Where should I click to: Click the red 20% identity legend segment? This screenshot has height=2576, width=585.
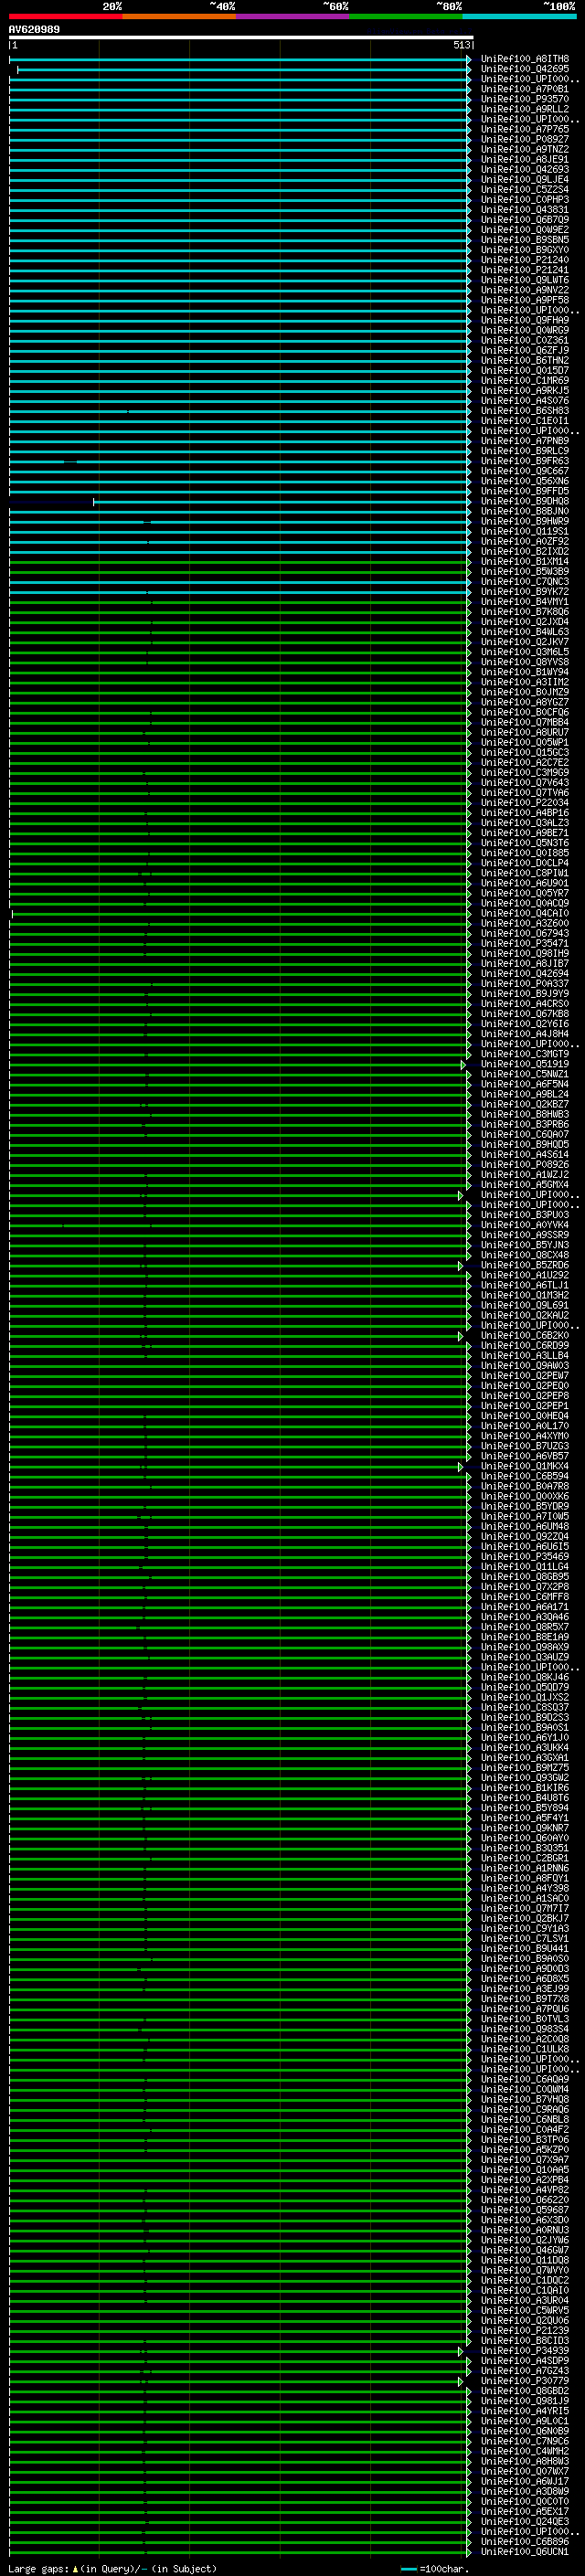(65, 16)
